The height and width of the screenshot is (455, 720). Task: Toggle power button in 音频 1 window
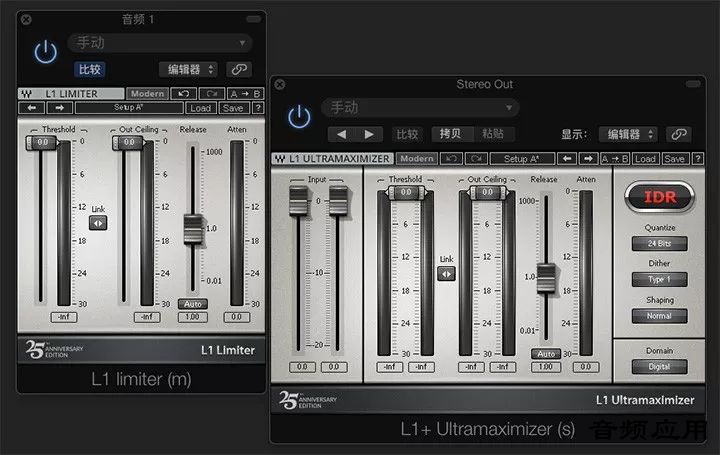coord(45,52)
